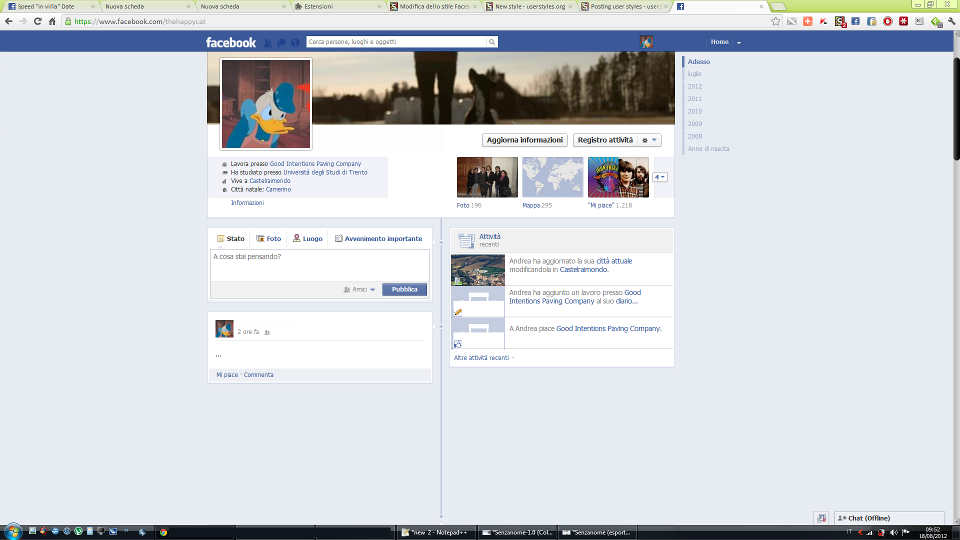Click the browser home button

(x=52, y=21)
